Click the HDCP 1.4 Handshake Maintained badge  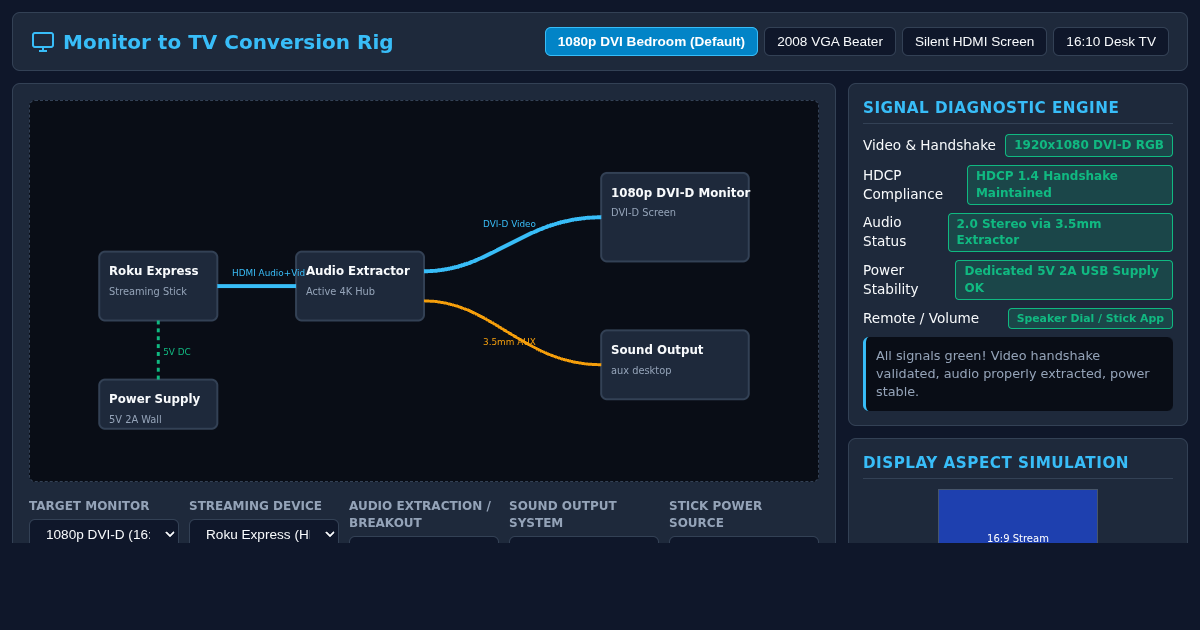[1070, 185]
